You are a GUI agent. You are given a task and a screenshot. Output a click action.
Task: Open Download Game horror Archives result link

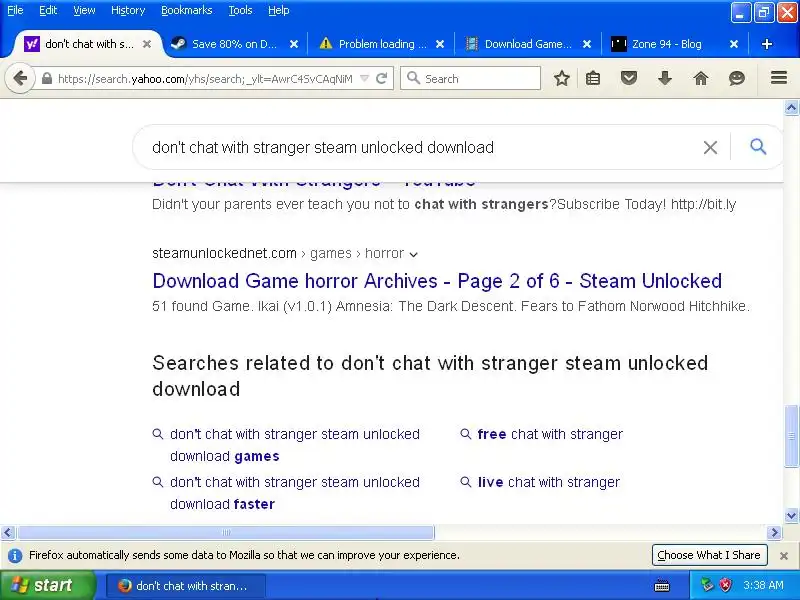(x=437, y=281)
